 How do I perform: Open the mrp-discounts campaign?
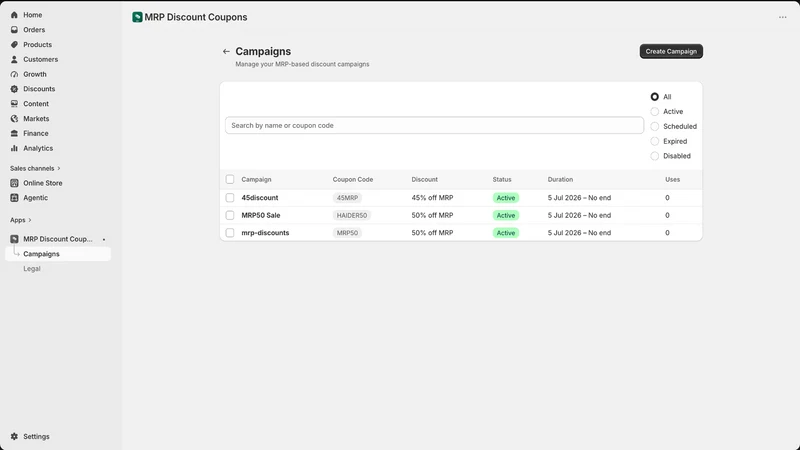point(265,233)
